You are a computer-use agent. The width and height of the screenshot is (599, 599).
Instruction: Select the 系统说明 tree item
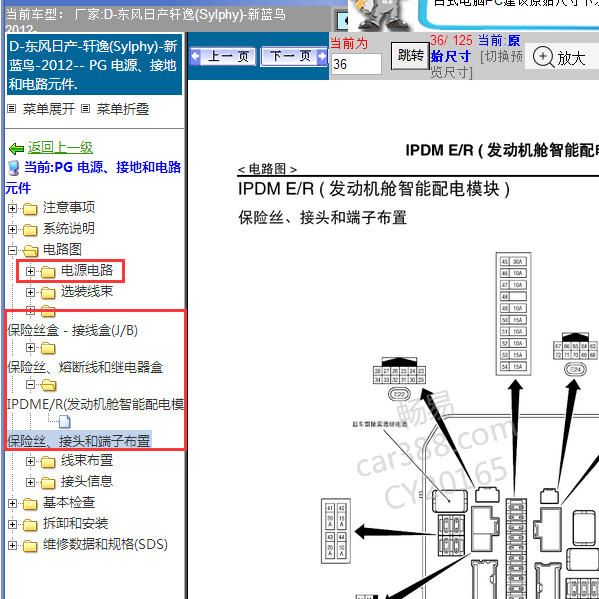[x=69, y=228]
